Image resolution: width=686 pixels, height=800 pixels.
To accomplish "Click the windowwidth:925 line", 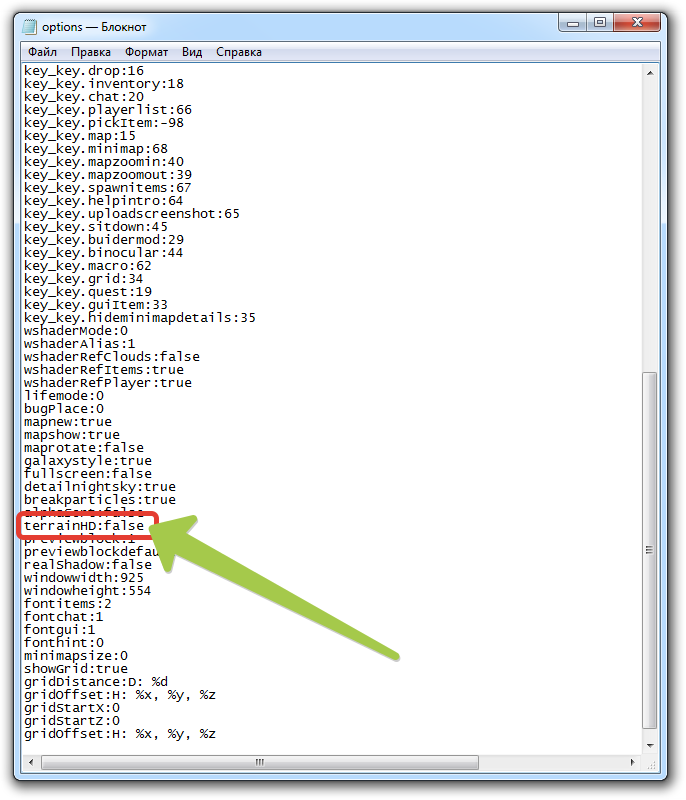I will click(84, 578).
